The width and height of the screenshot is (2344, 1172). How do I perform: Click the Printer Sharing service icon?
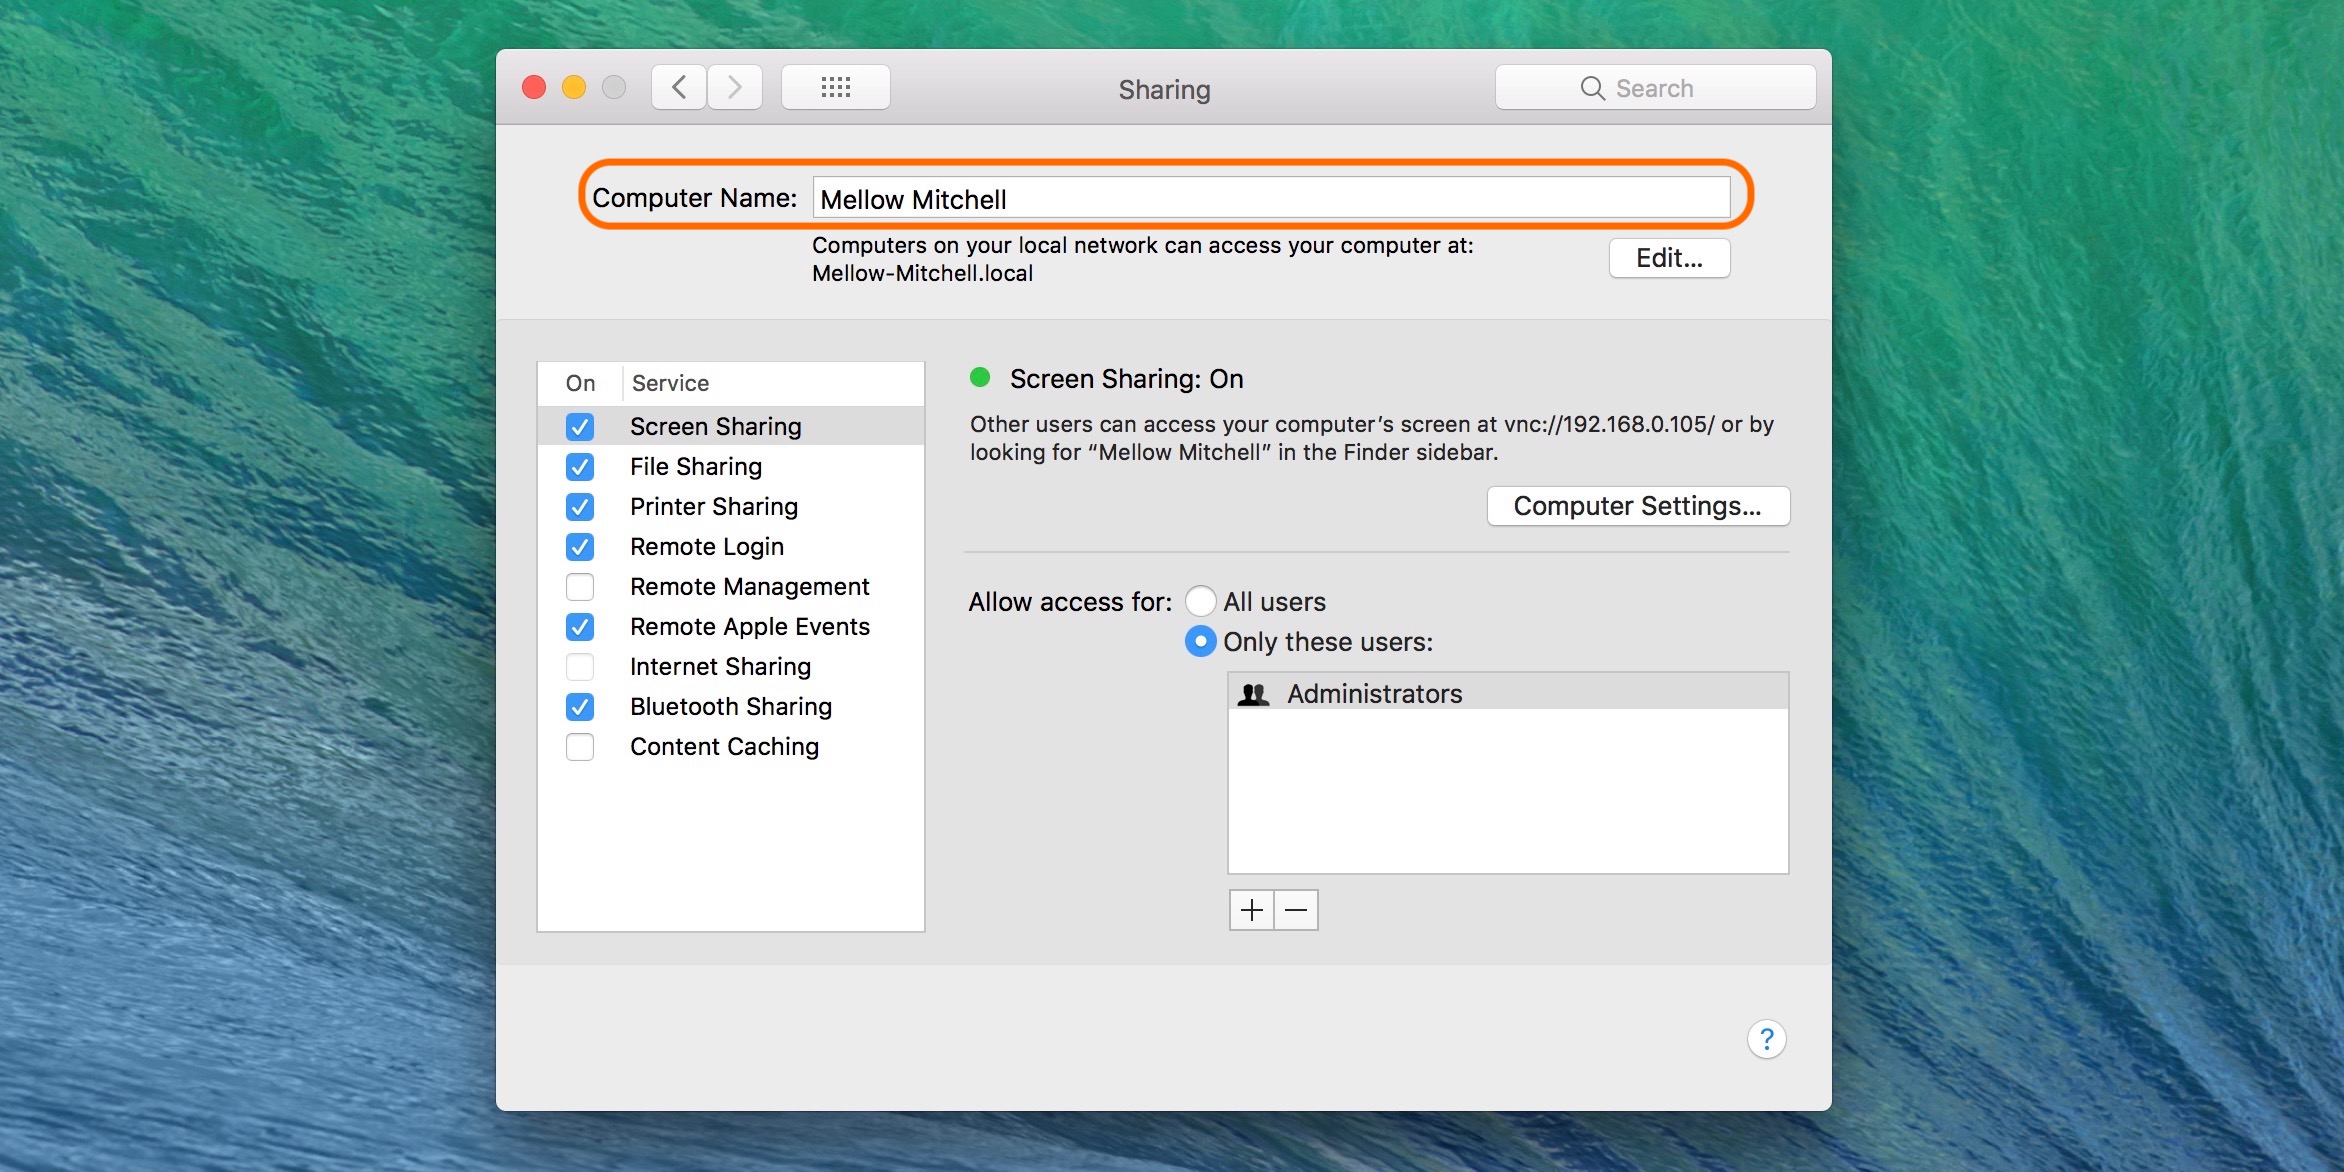coord(580,505)
